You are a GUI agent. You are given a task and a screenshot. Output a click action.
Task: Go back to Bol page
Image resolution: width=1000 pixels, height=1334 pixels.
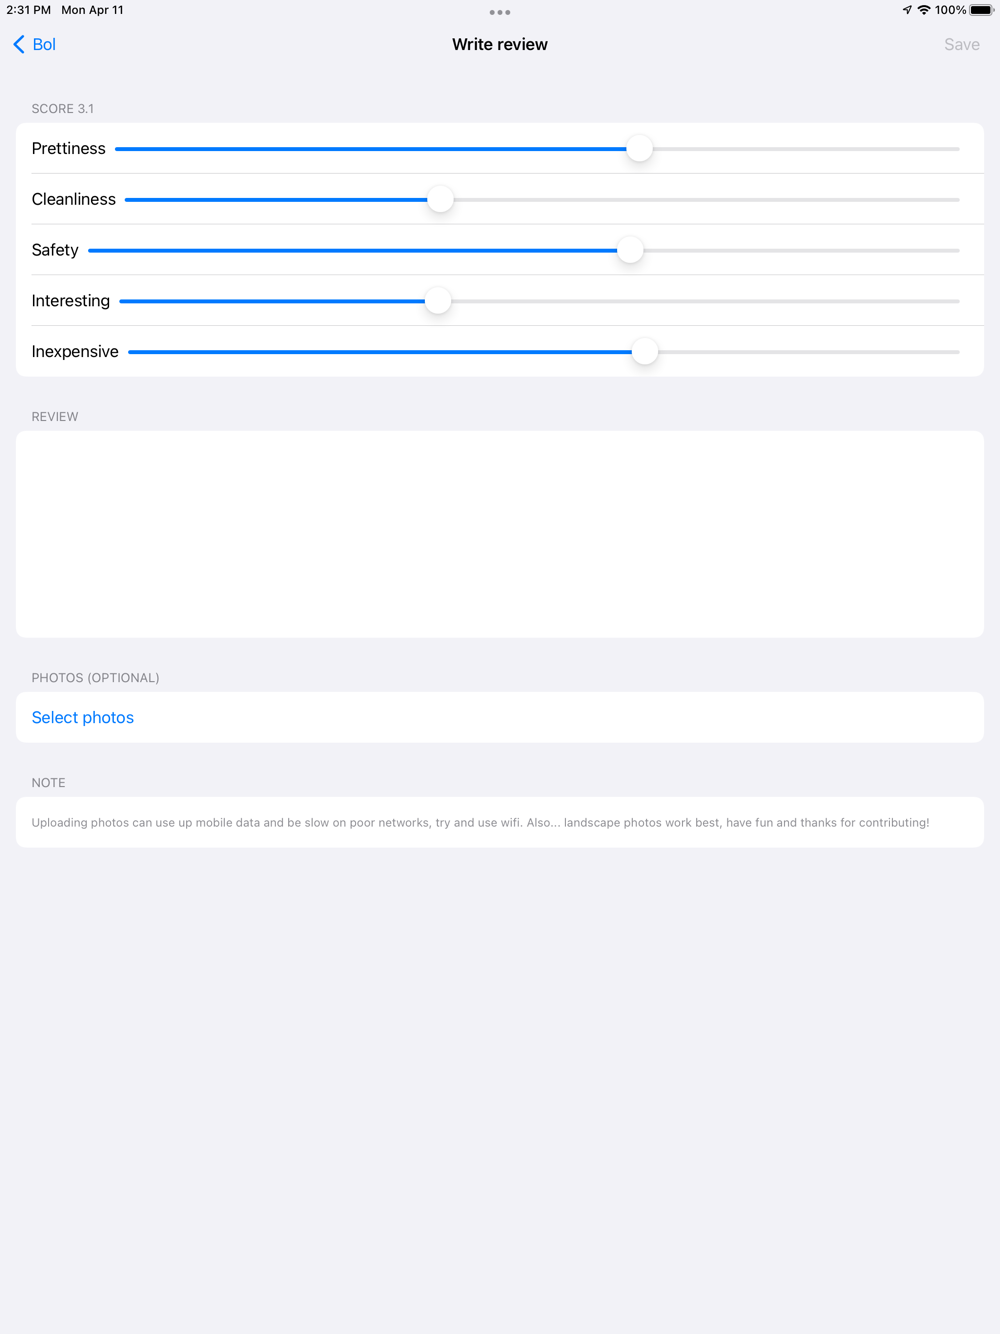point(44,44)
